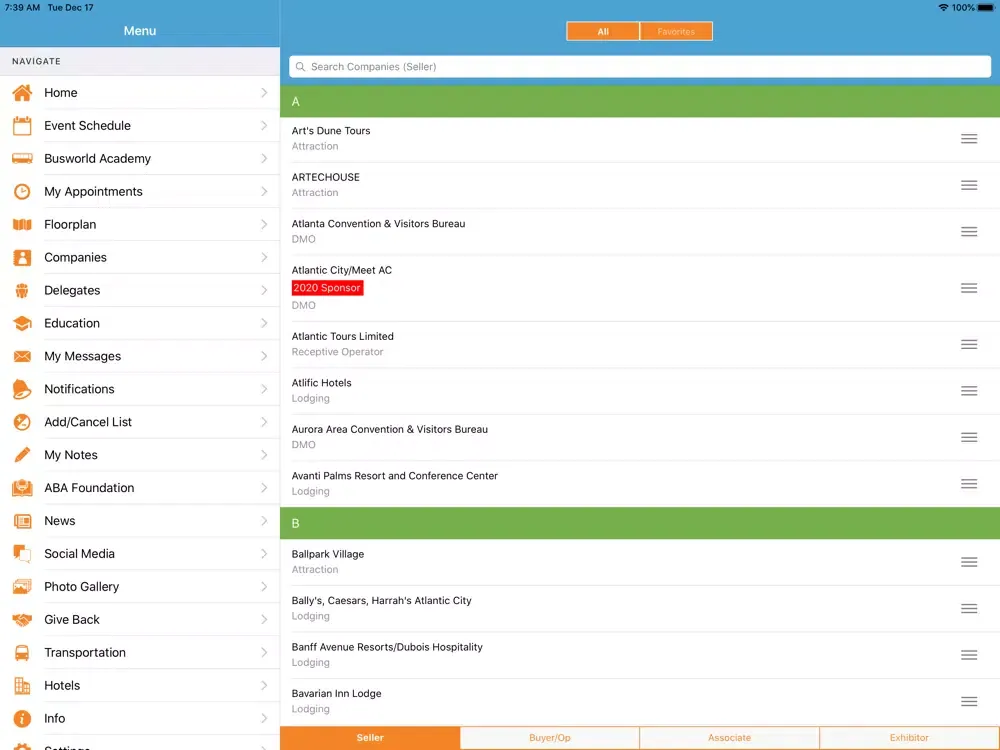Screen dimensions: 1000x750
Task: Tap the red 2020 Sponsor badge
Action: pyautogui.click(x=327, y=288)
